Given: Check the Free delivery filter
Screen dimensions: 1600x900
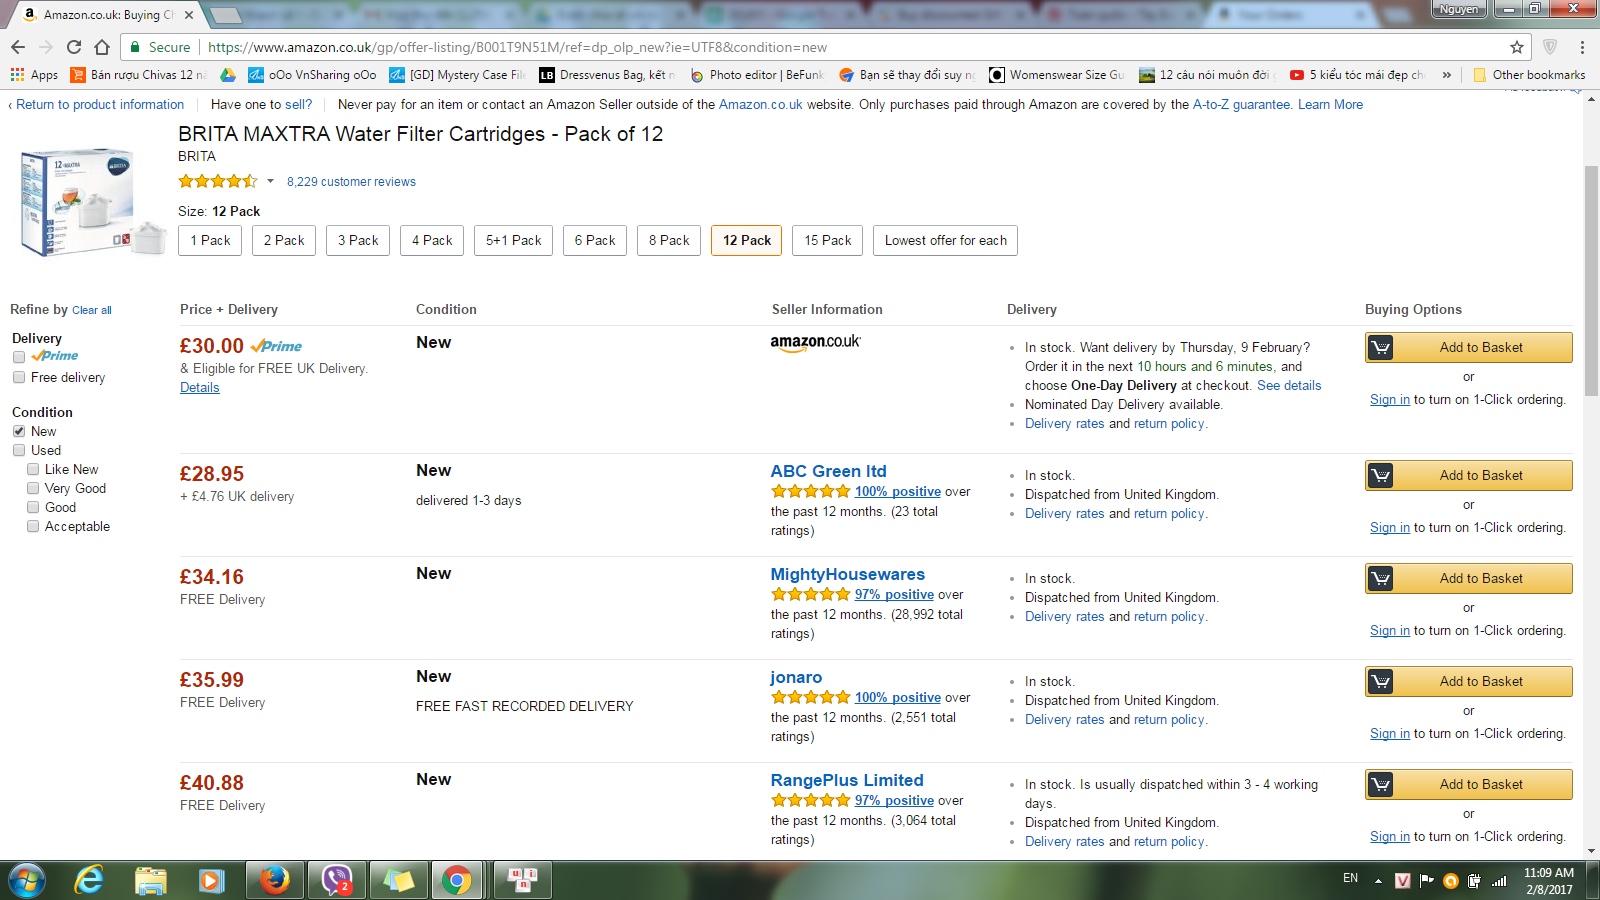Looking at the screenshot, I should pos(19,378).
